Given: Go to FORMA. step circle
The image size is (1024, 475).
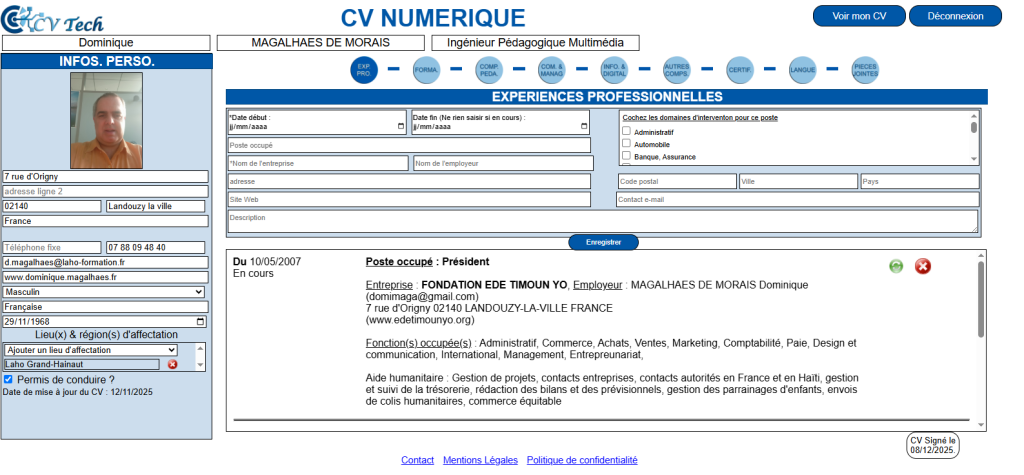Looking at the screenshot, I should pos(426,69).
